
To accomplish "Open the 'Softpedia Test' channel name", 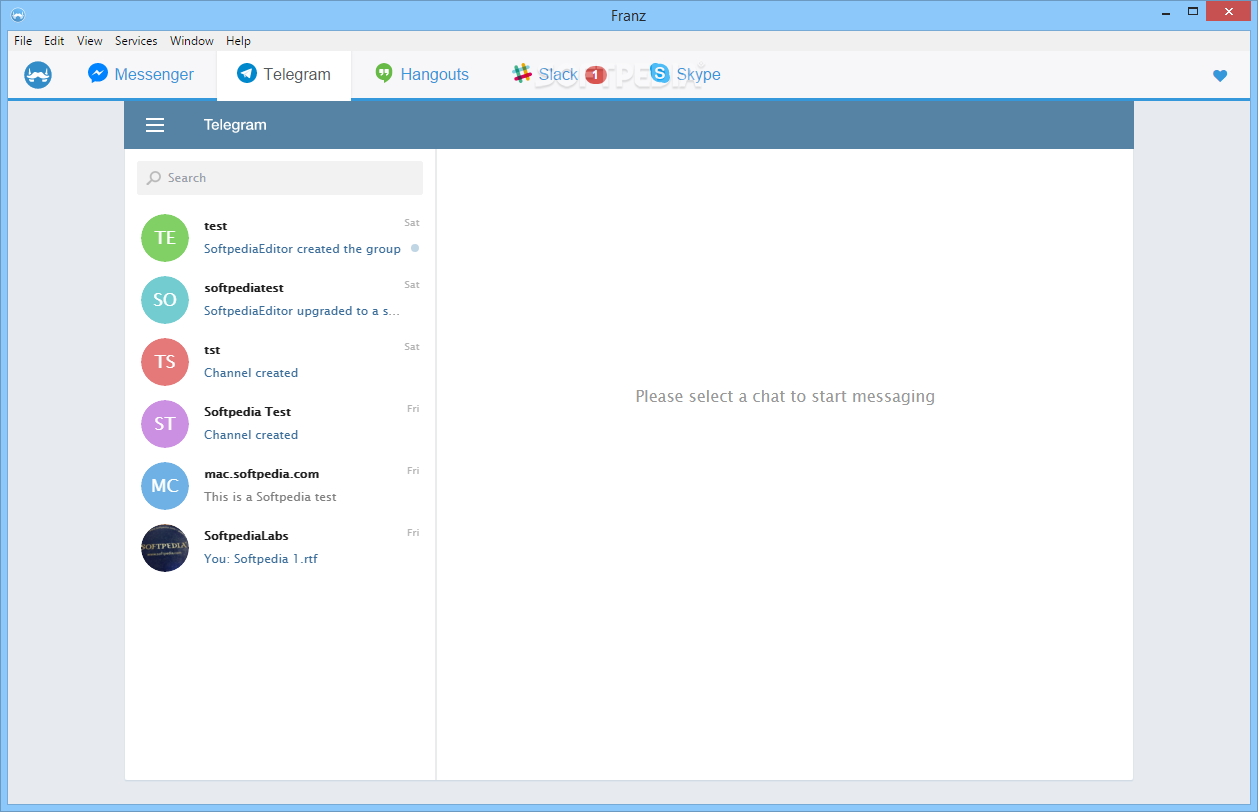I will [x=247, y=412].
